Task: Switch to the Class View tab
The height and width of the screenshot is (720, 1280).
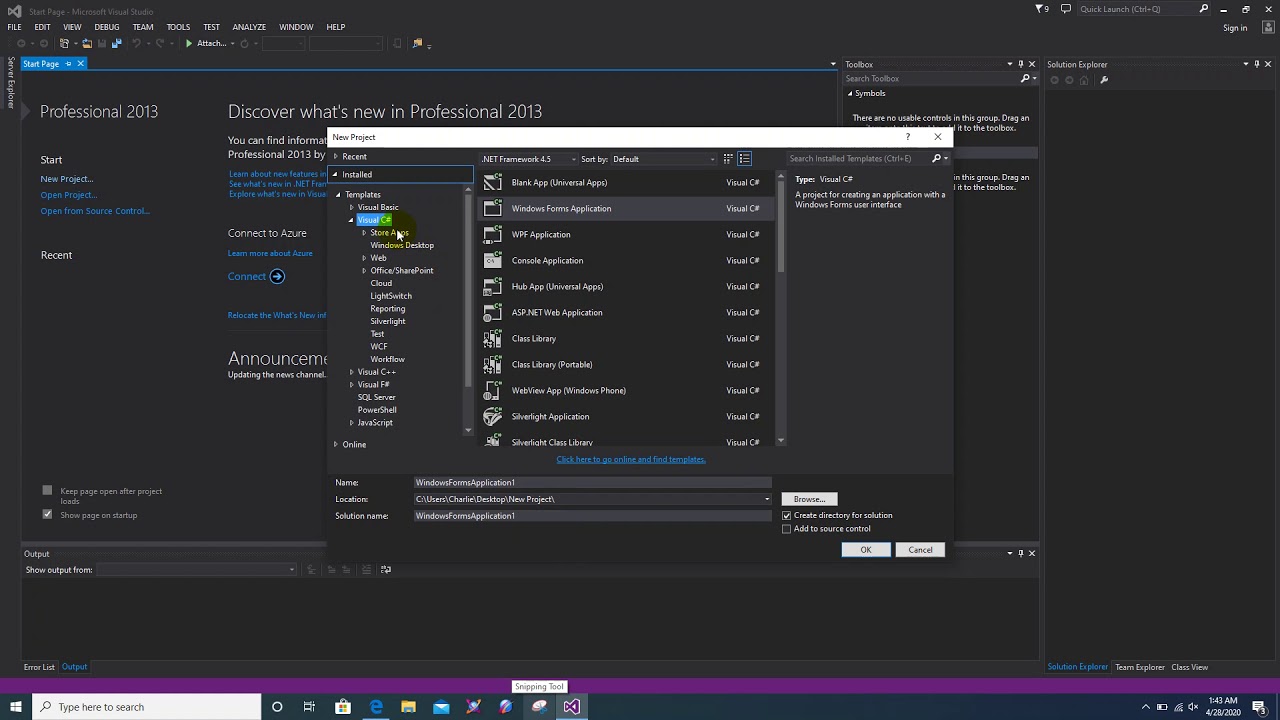Action: pyautogui.click(x=1190, y=667)
